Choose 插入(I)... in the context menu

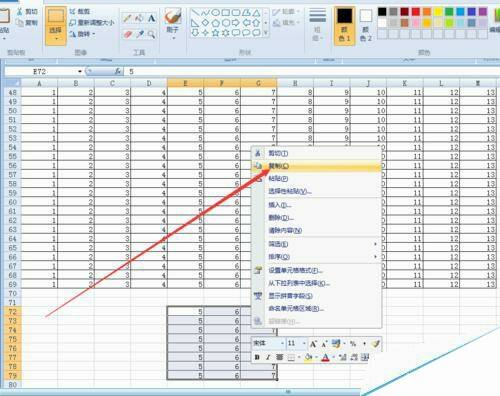316,205
